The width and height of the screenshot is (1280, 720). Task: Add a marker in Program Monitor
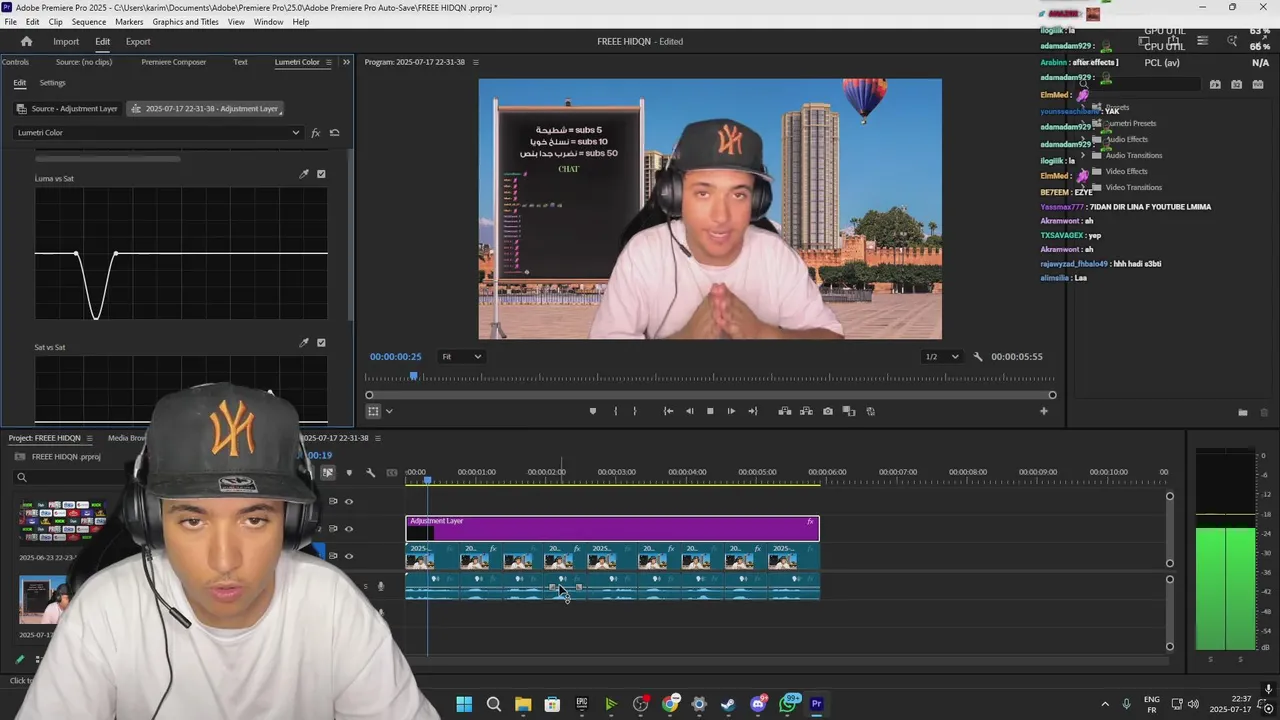point(593,411)
